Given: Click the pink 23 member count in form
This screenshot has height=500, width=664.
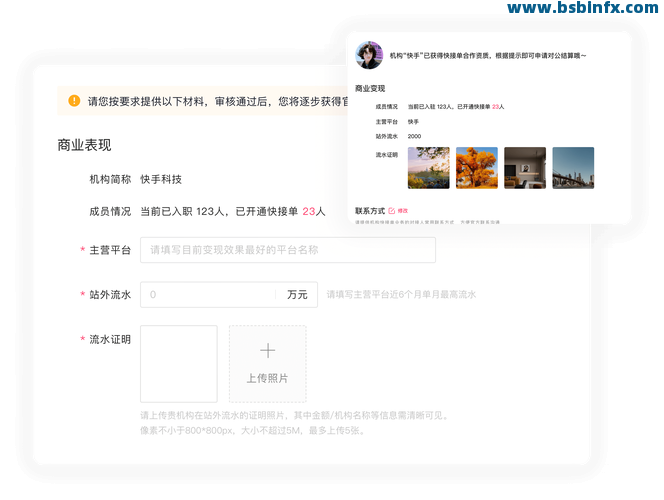Looking at the screenshot, I should click(309, 211).
